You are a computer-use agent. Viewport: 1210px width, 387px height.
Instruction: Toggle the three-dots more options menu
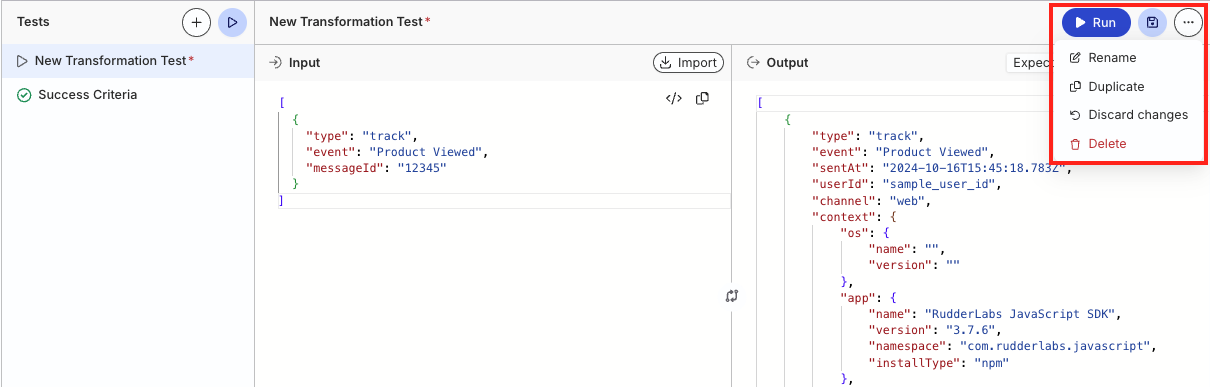pyautogui.click(x=1188, y=22)
